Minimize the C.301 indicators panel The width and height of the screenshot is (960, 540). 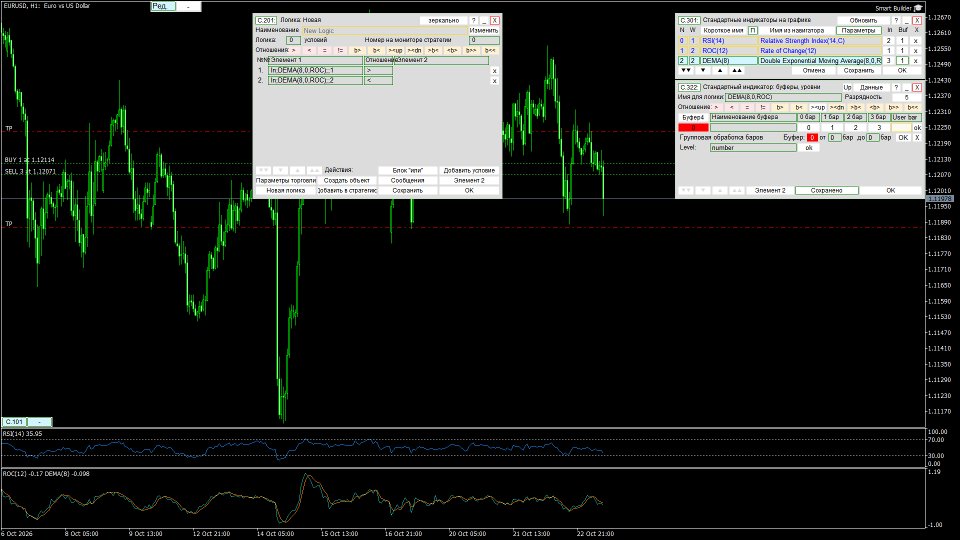click(x=907, y=20)
